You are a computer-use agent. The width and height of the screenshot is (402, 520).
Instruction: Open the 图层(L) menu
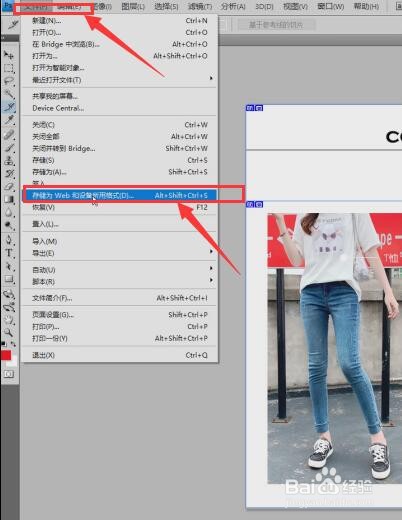pos(133,6)
